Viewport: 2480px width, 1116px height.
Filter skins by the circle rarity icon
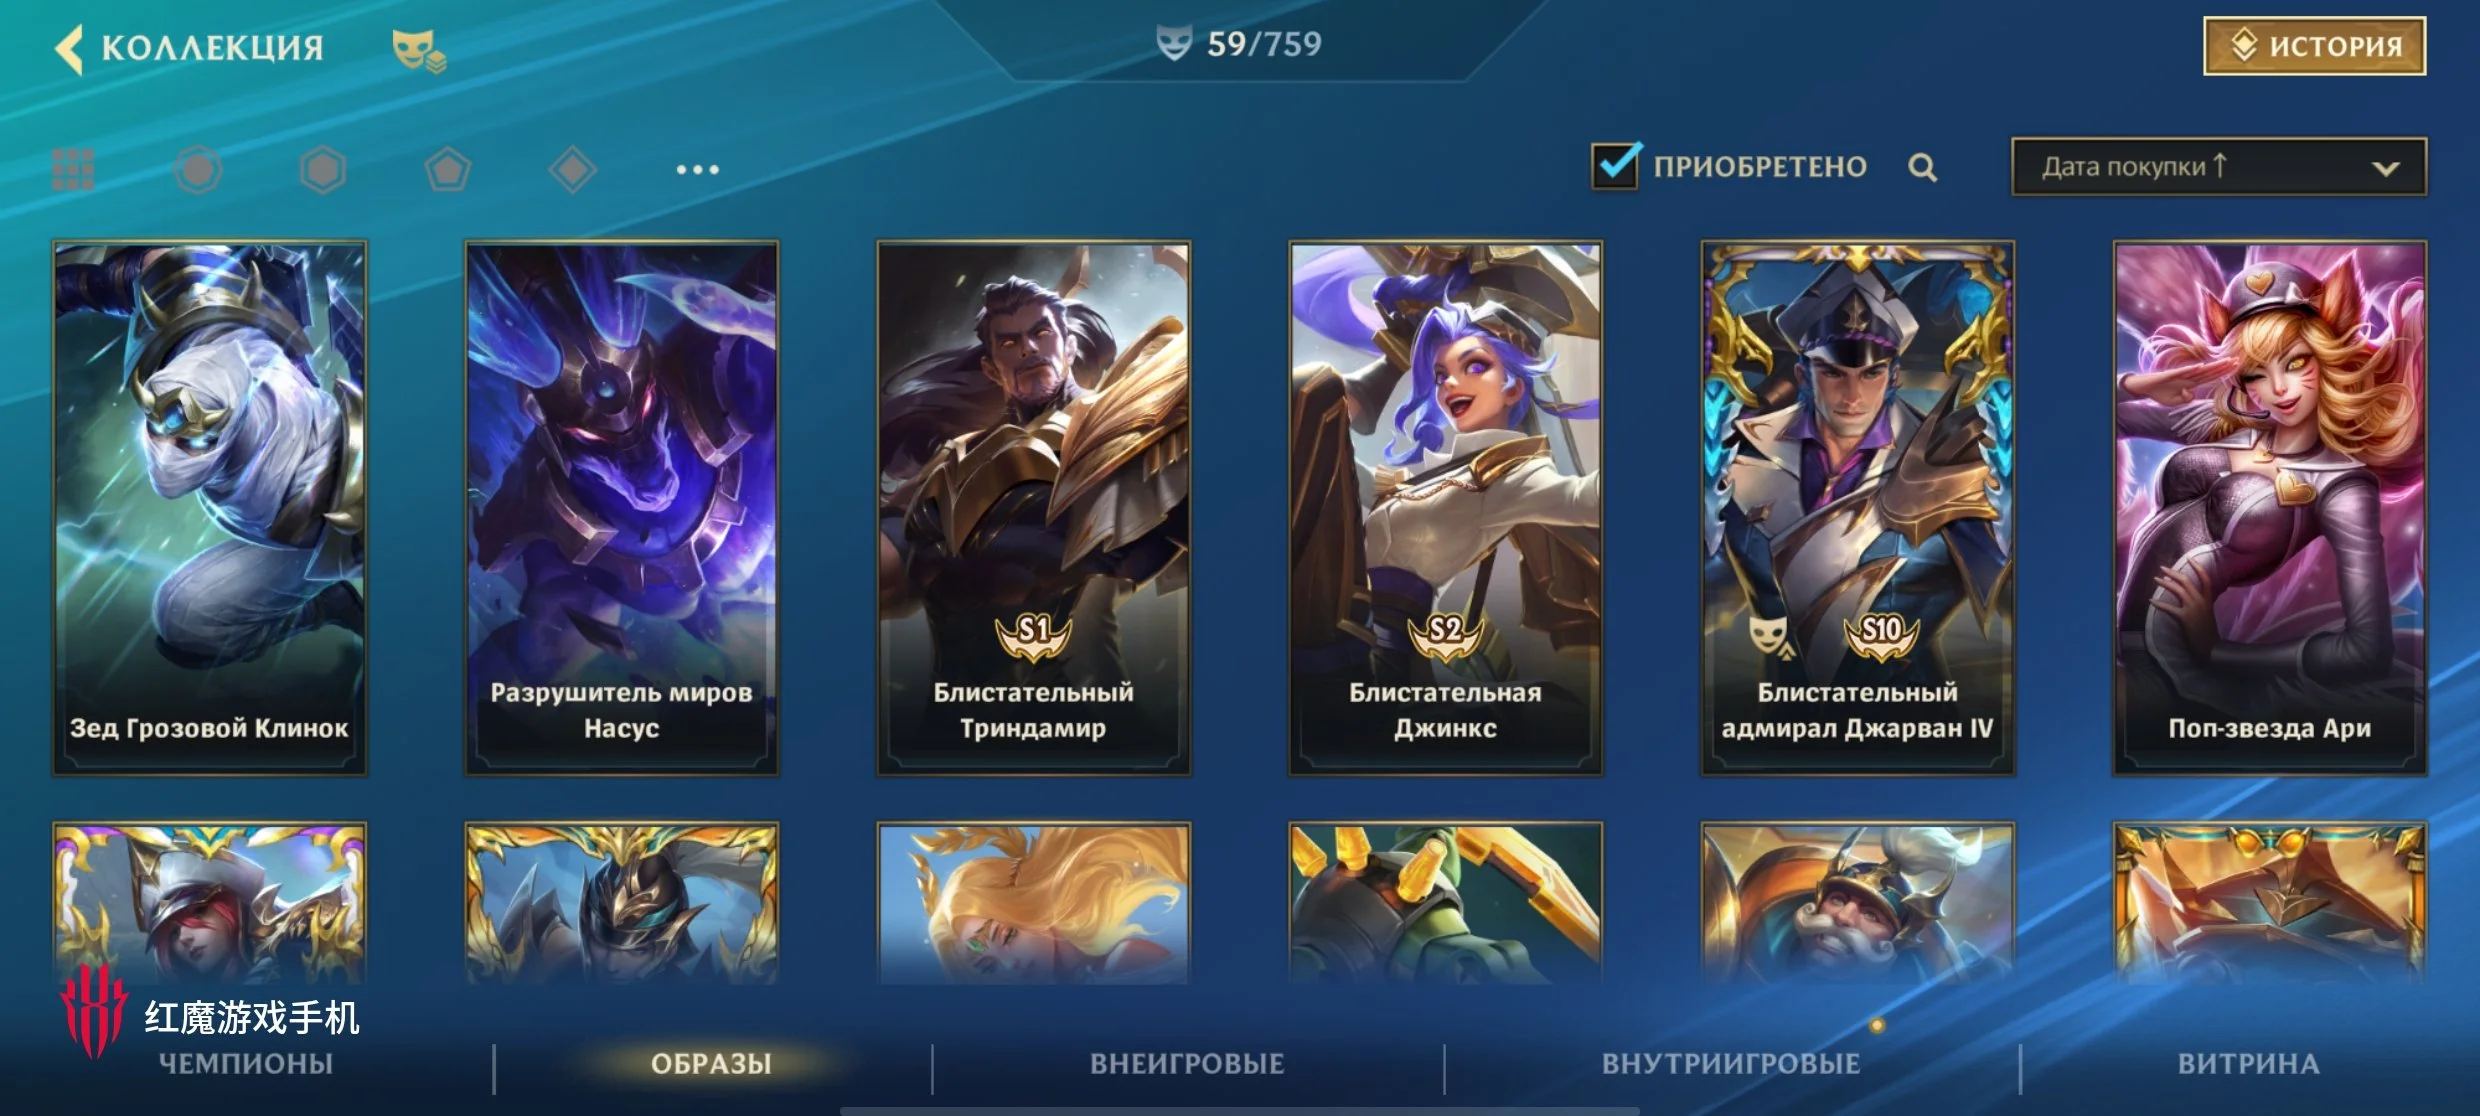pos(198,169)
